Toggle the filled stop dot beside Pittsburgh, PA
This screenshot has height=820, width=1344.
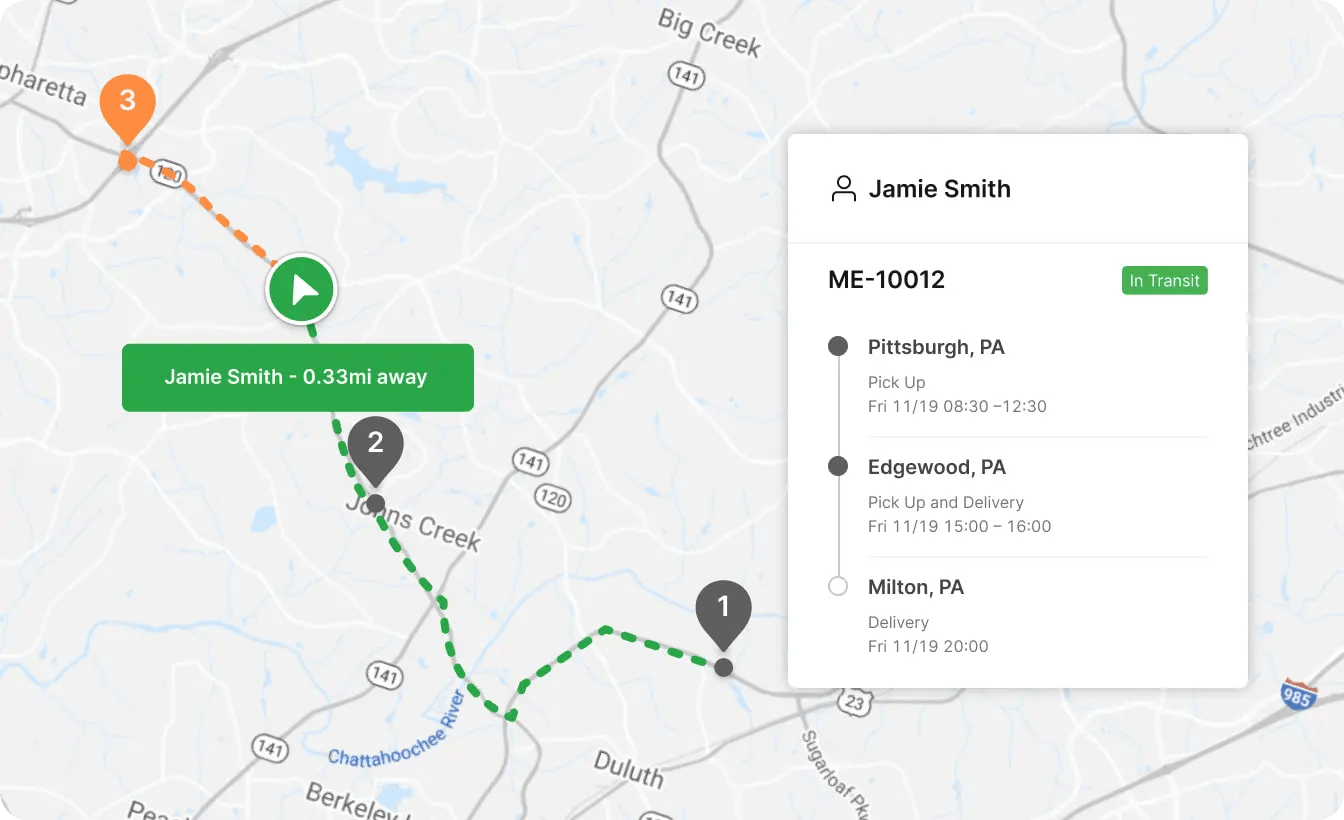838,346
